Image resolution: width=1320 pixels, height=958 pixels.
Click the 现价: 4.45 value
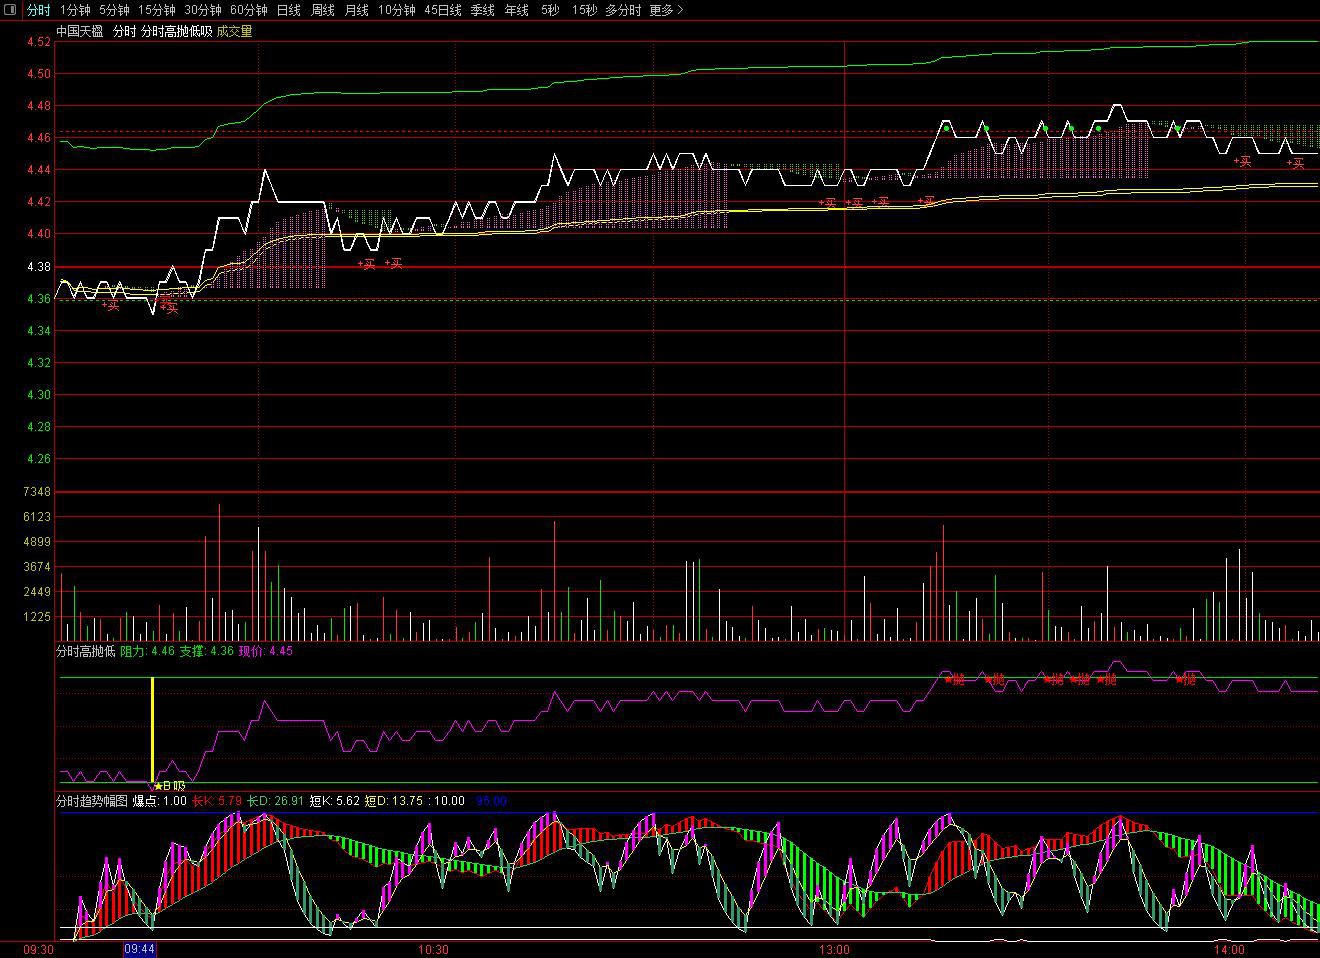[265, 651]
